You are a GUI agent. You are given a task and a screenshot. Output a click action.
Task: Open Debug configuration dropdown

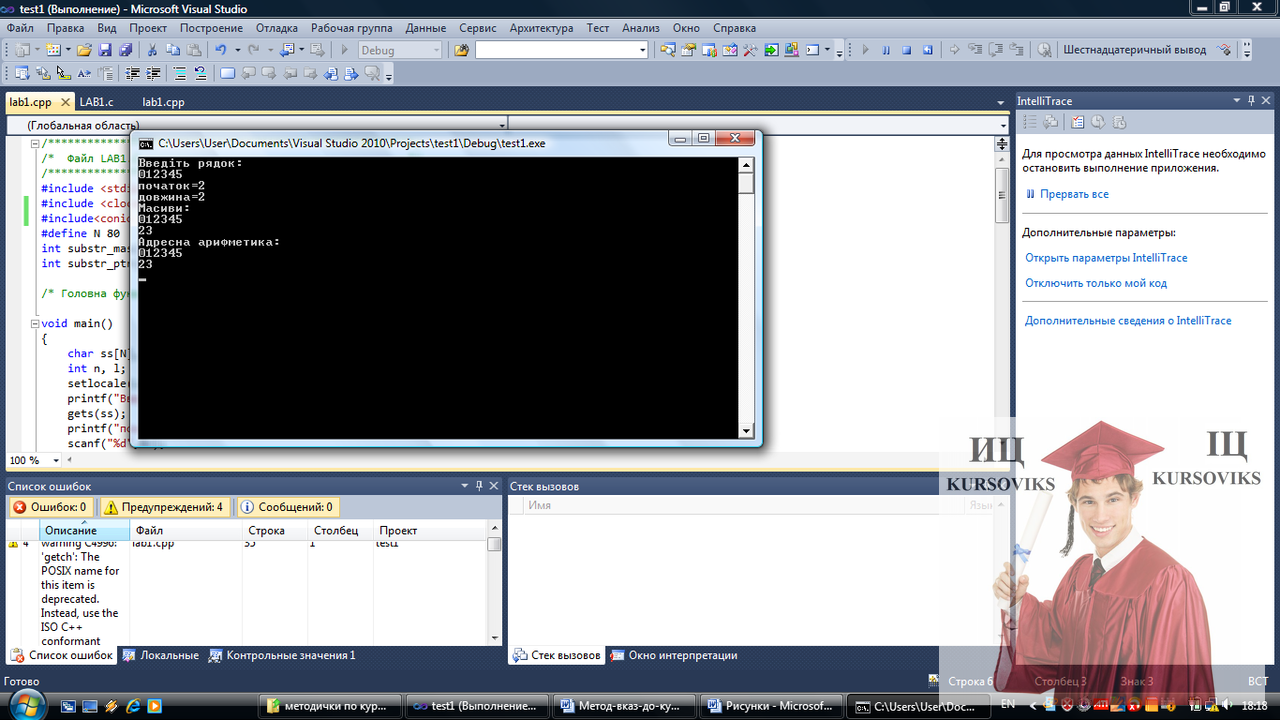(435, 50)
